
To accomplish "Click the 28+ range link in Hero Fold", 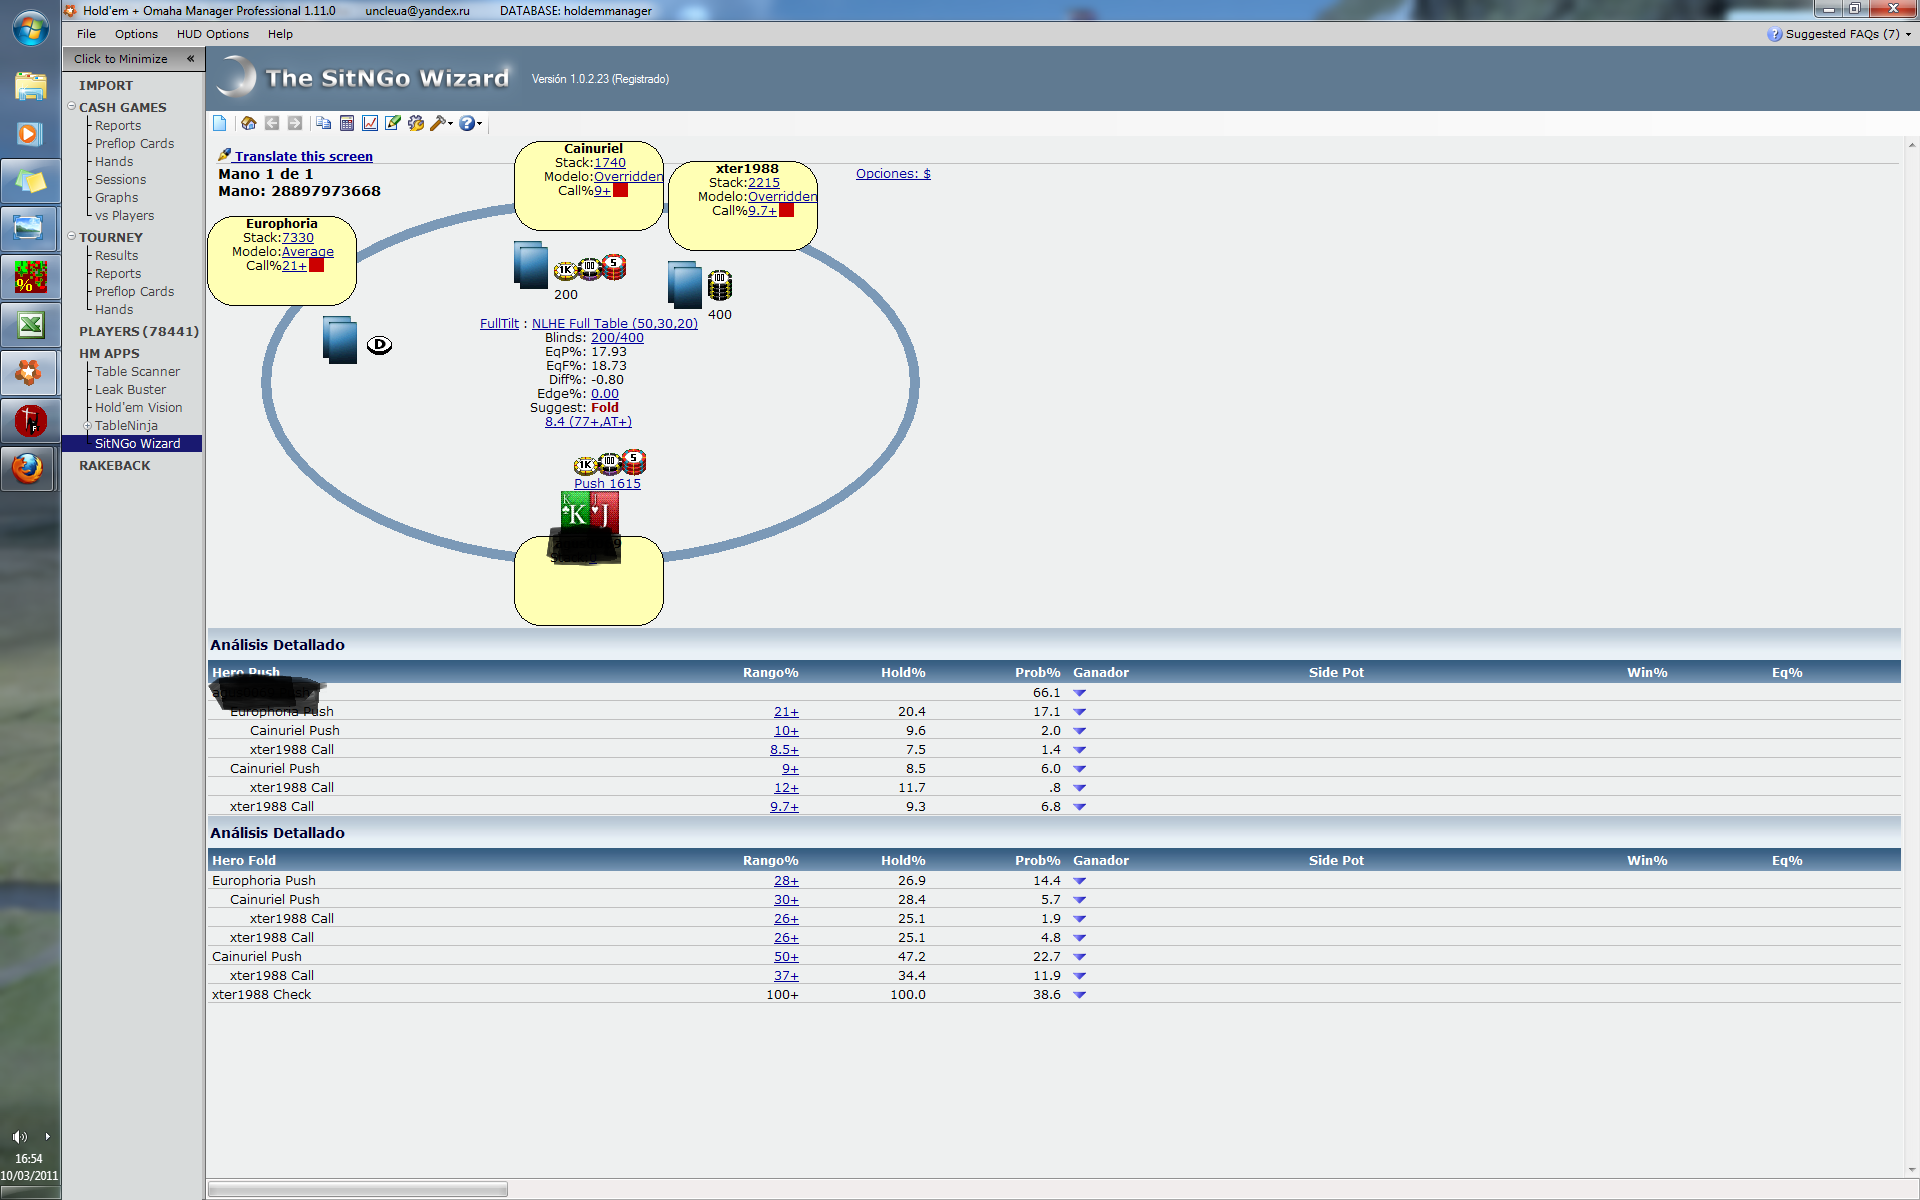I will 786,881.
